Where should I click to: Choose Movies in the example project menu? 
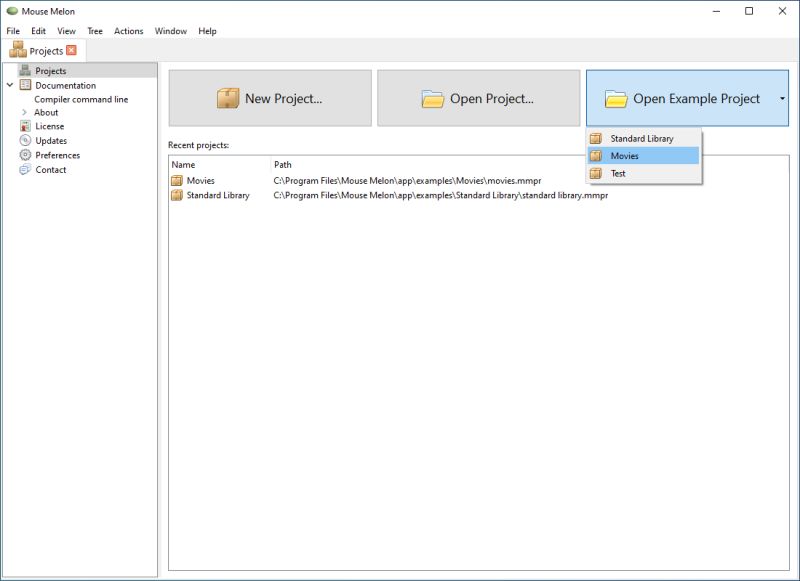[643, 156]
